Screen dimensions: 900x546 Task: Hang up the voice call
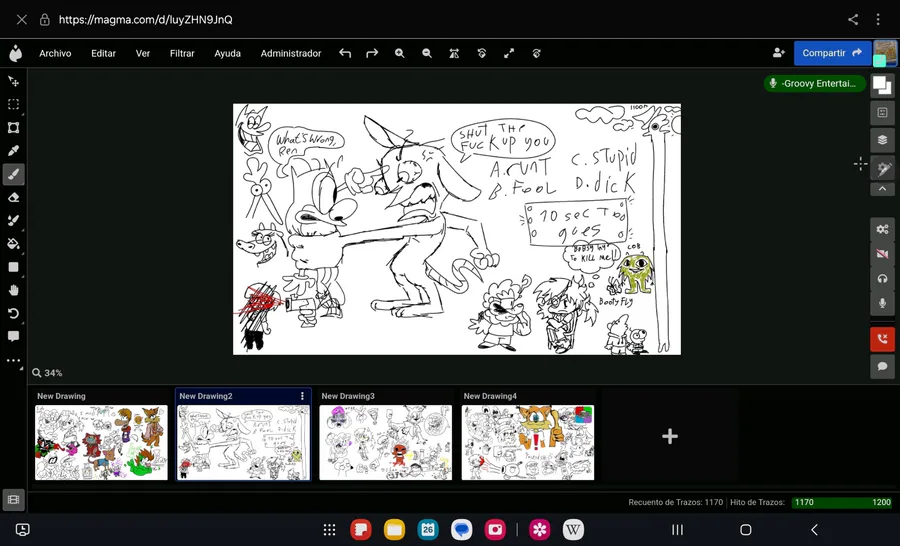(883, 339)
